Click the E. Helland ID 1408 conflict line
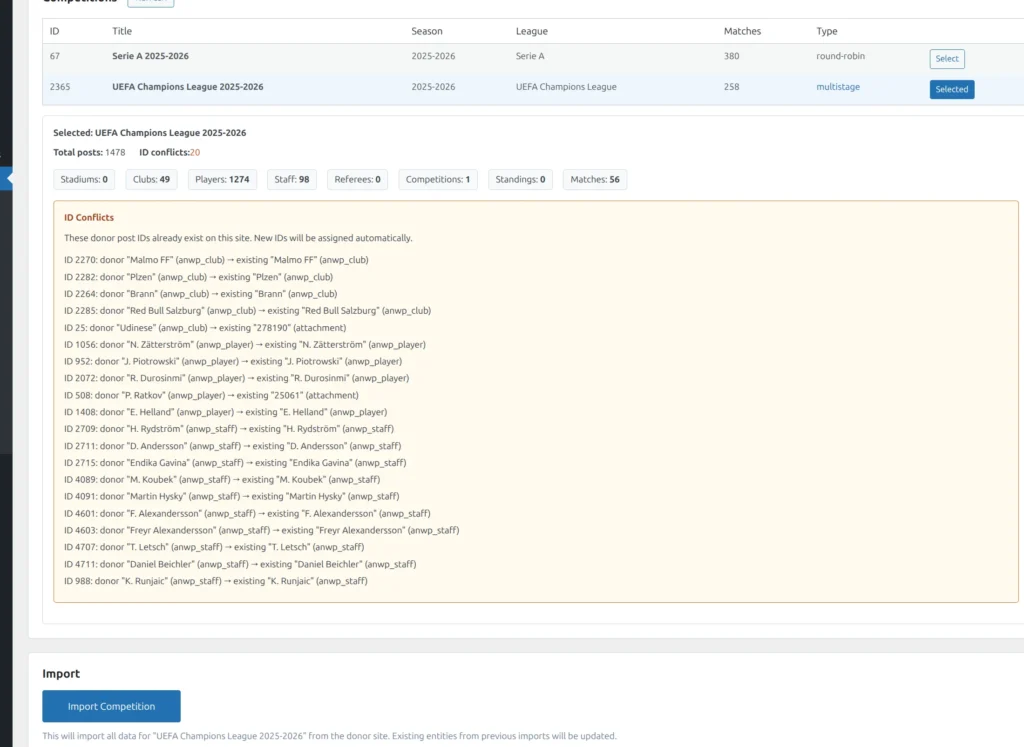Image resolution: width=1024 pixels, height=747 pixels. point(225,412)
